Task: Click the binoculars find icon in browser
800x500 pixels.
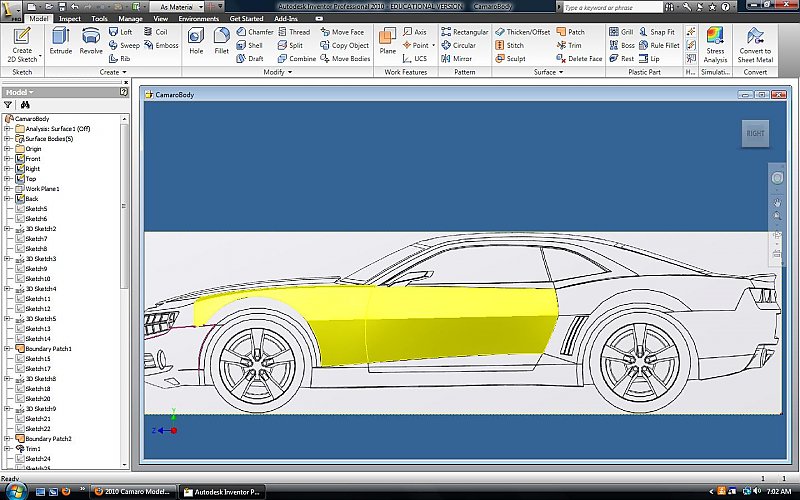Action: click(25, 105)
